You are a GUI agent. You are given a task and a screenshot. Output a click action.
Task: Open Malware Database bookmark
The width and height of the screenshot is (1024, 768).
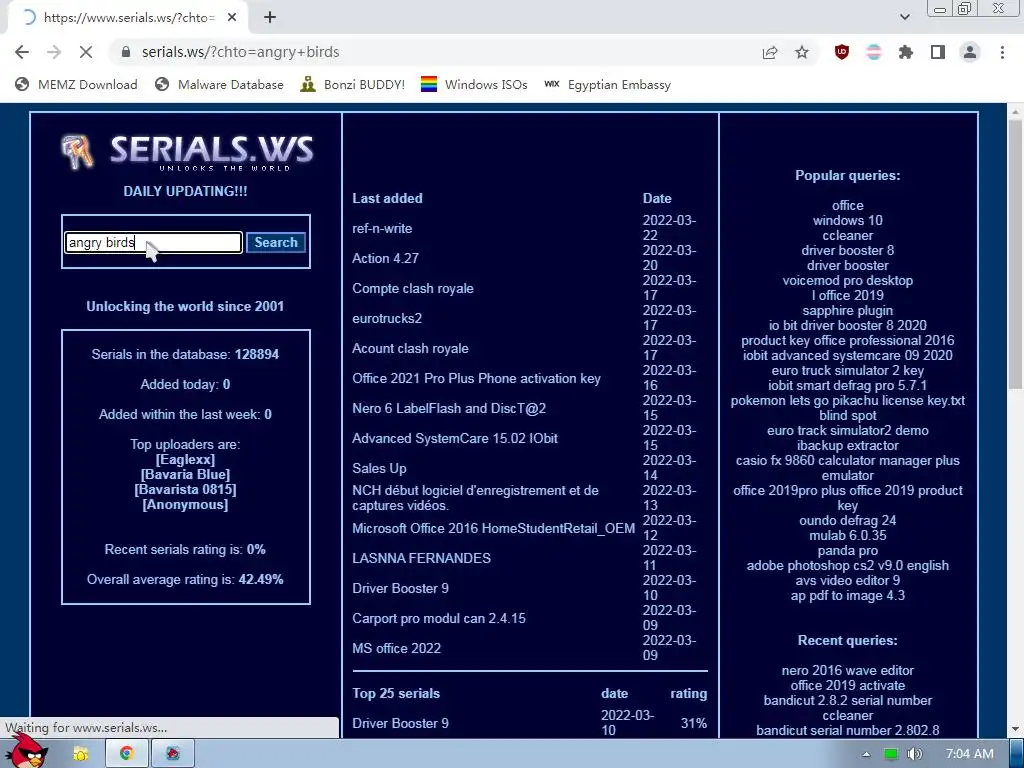pos(219,84)
